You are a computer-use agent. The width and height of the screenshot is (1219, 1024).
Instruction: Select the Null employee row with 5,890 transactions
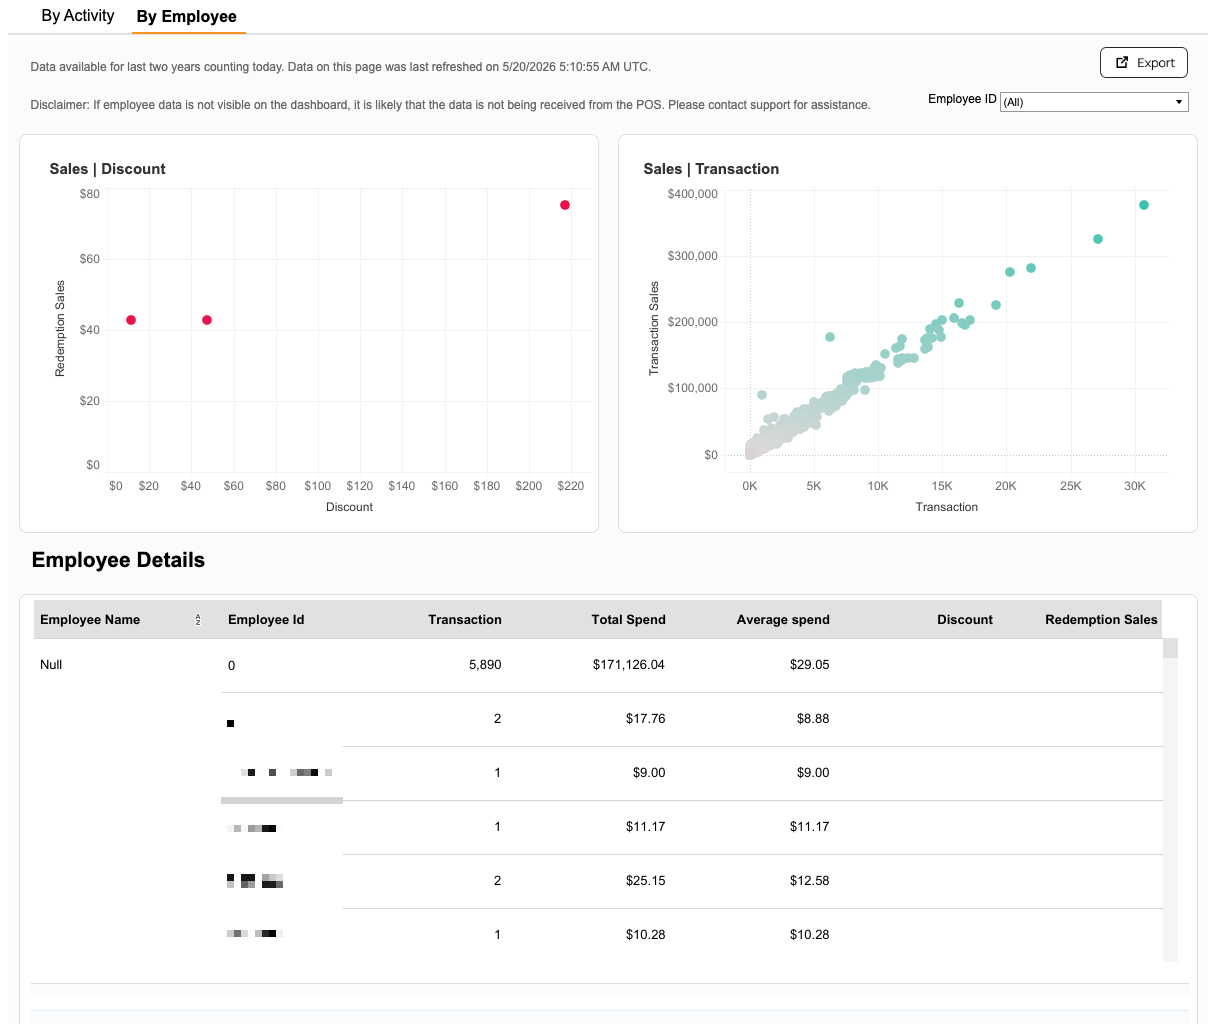pos(598,665)
